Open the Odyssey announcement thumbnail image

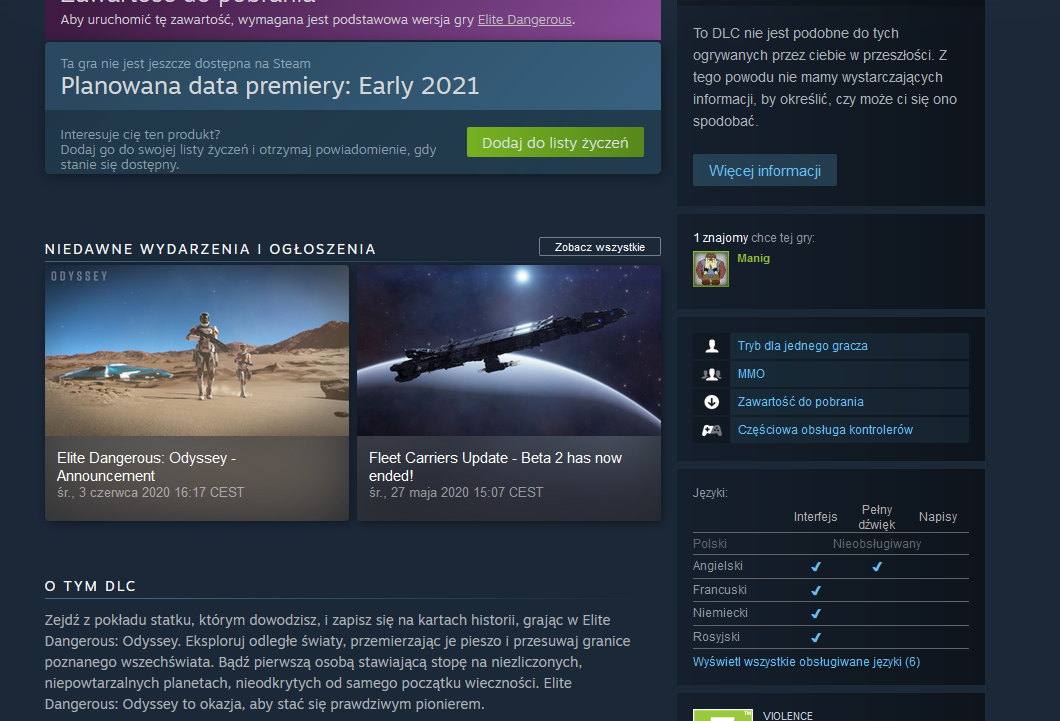tap(197, 350)
